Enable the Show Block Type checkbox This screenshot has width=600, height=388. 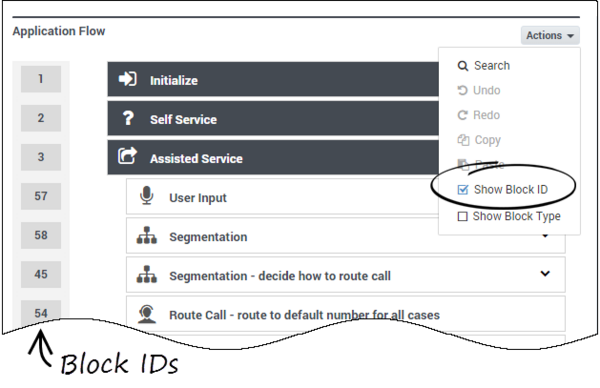(463, 217)
